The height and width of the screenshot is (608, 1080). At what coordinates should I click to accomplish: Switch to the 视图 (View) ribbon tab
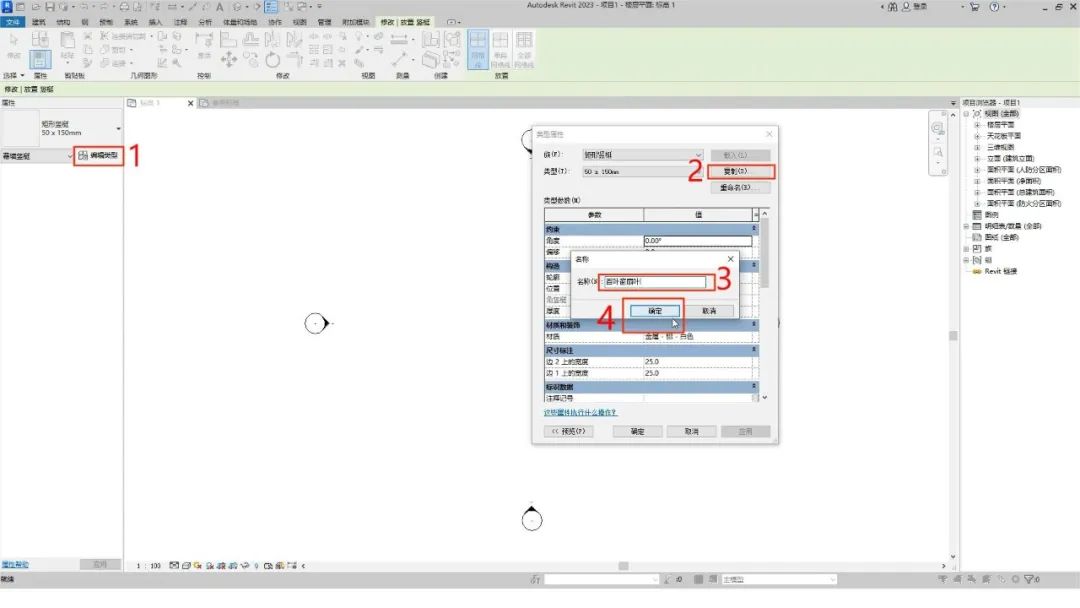[300, 22]
